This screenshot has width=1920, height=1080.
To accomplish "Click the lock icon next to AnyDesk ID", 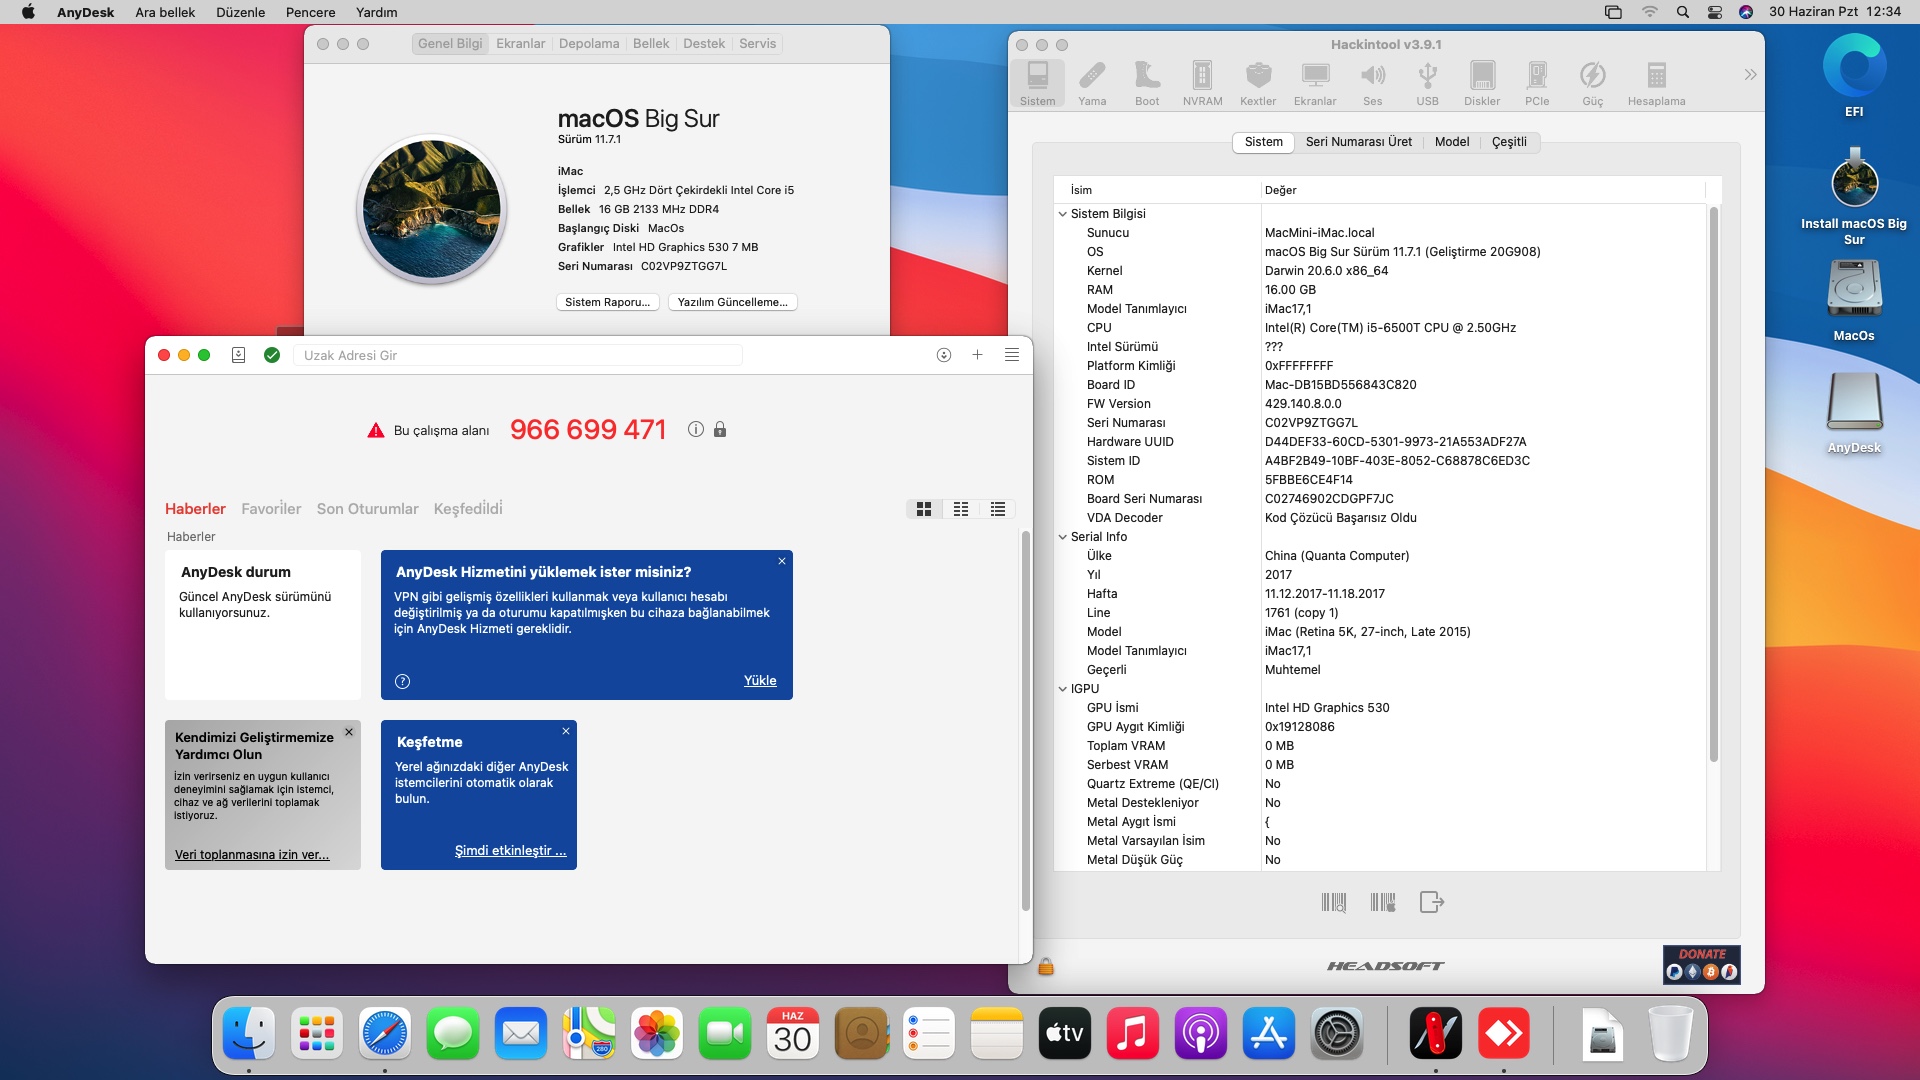I will (x=720, y=429).
